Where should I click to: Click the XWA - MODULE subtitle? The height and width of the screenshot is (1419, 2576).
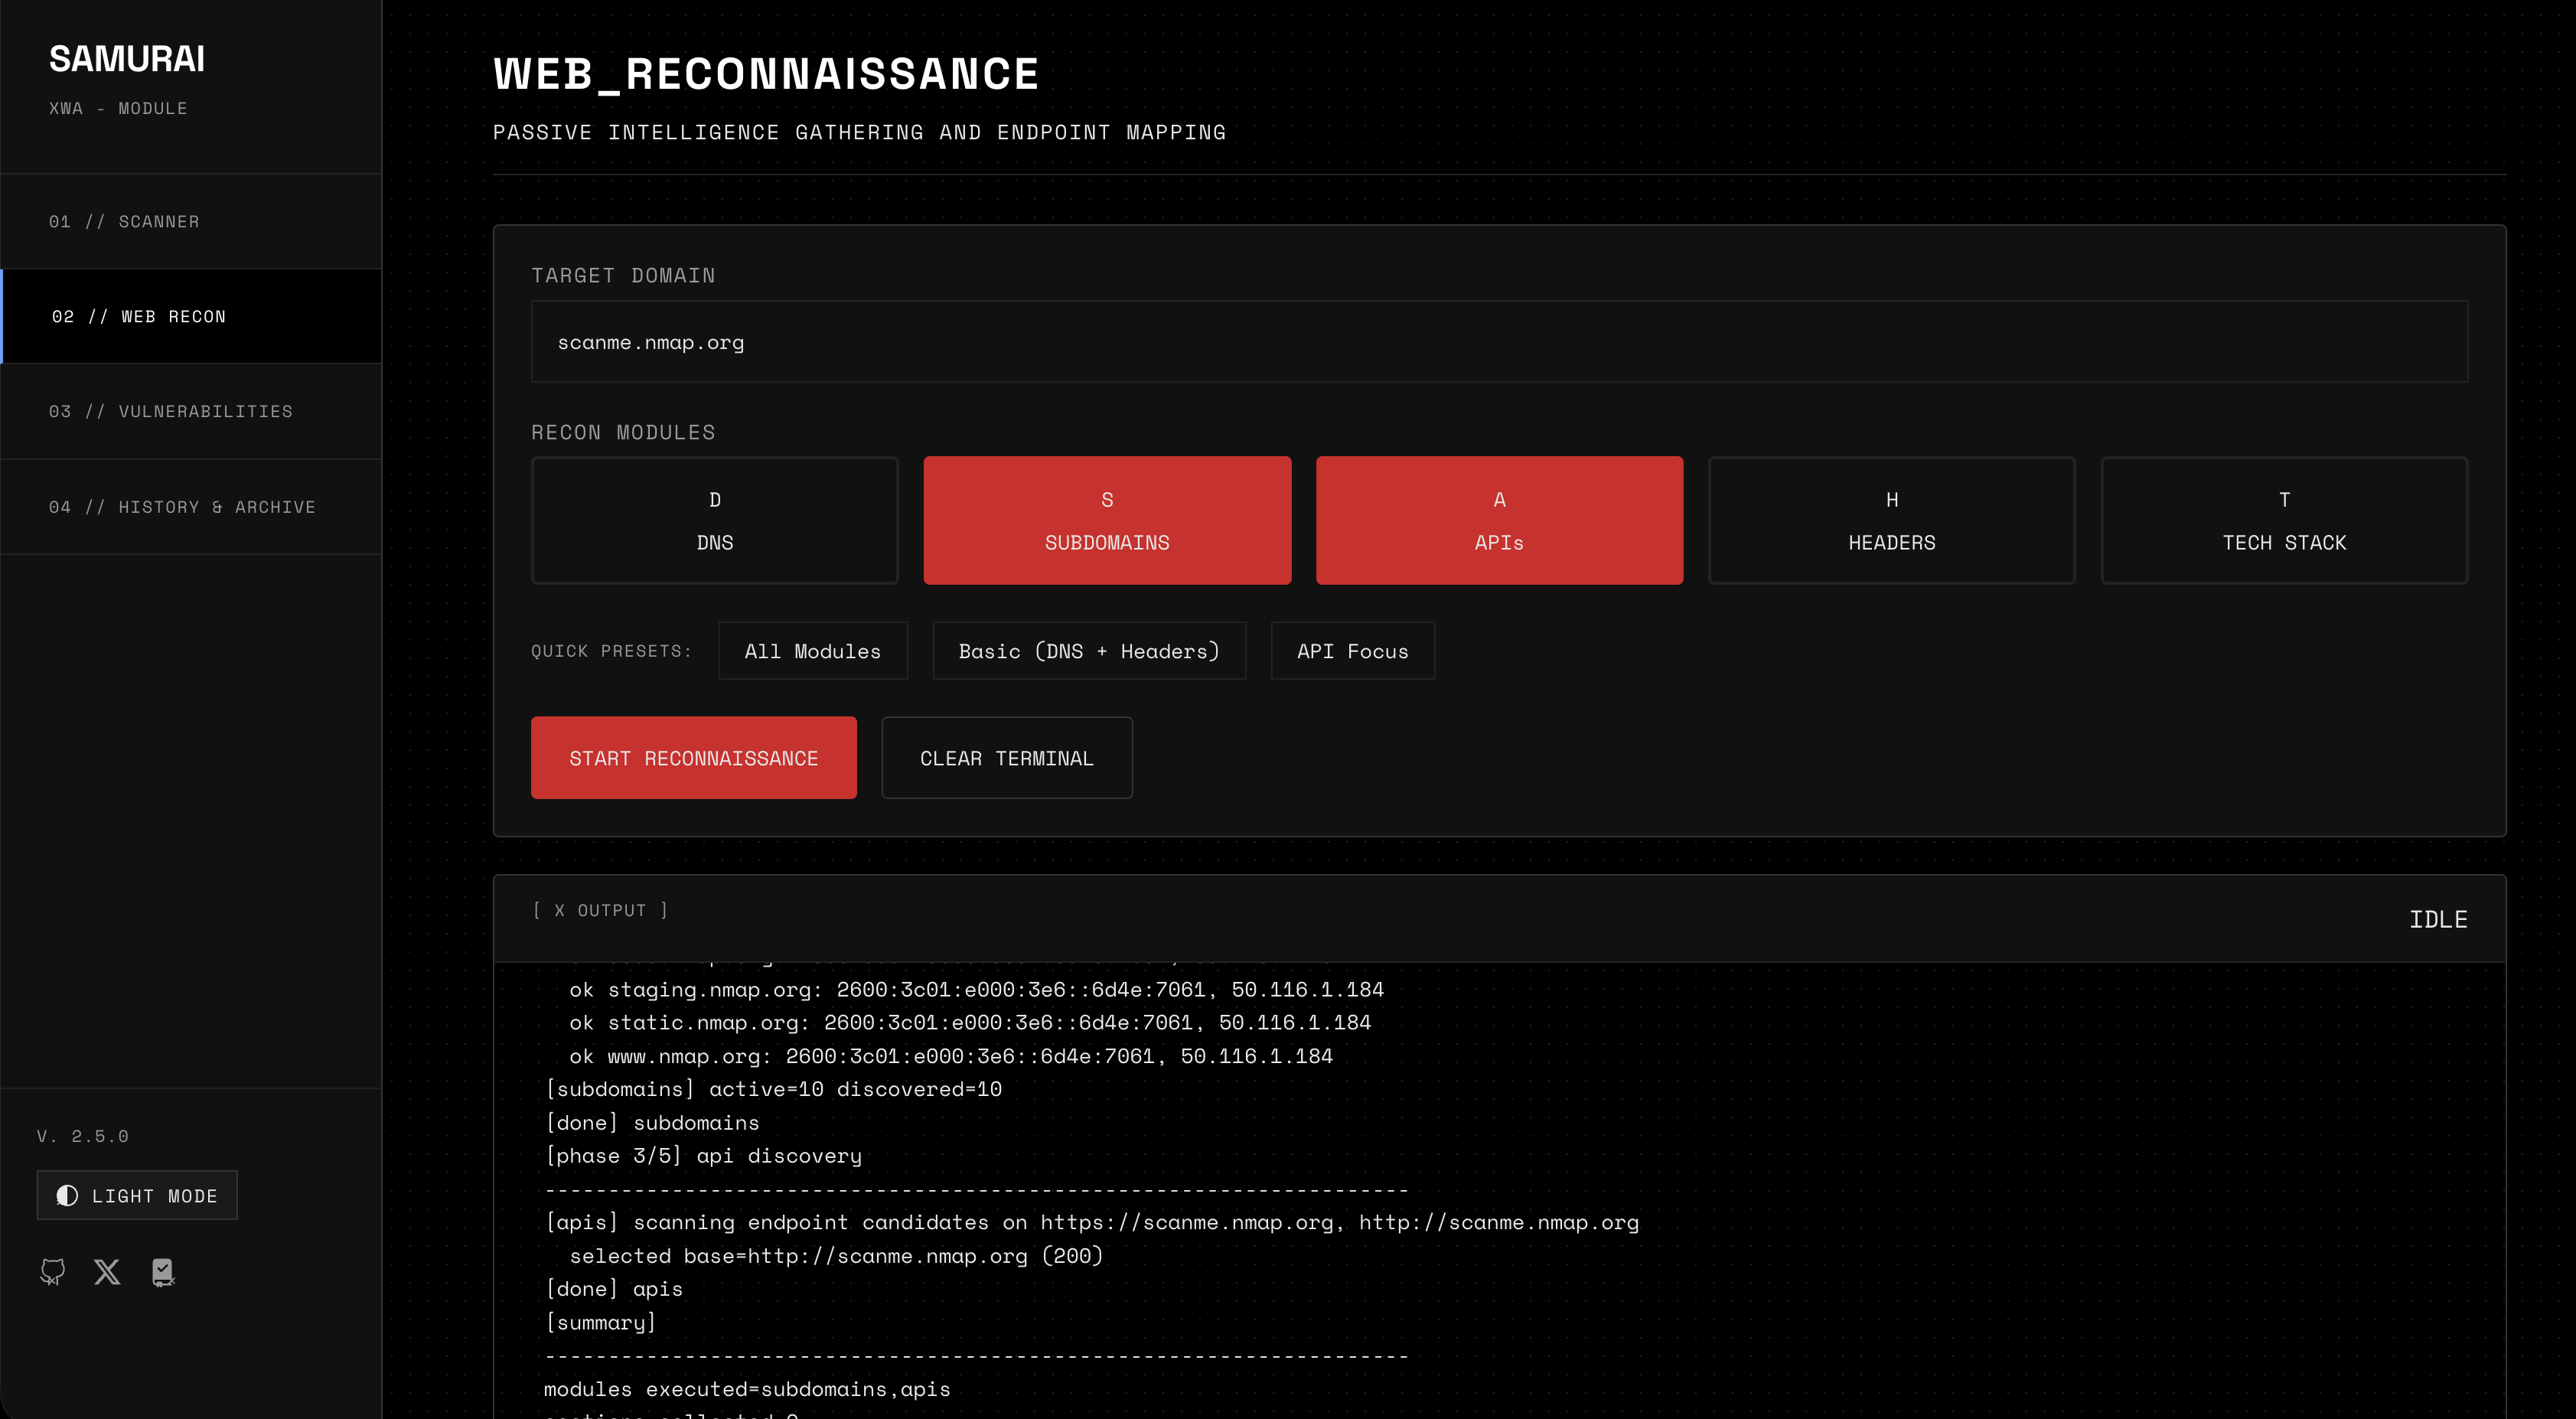[x=118, y=108]
